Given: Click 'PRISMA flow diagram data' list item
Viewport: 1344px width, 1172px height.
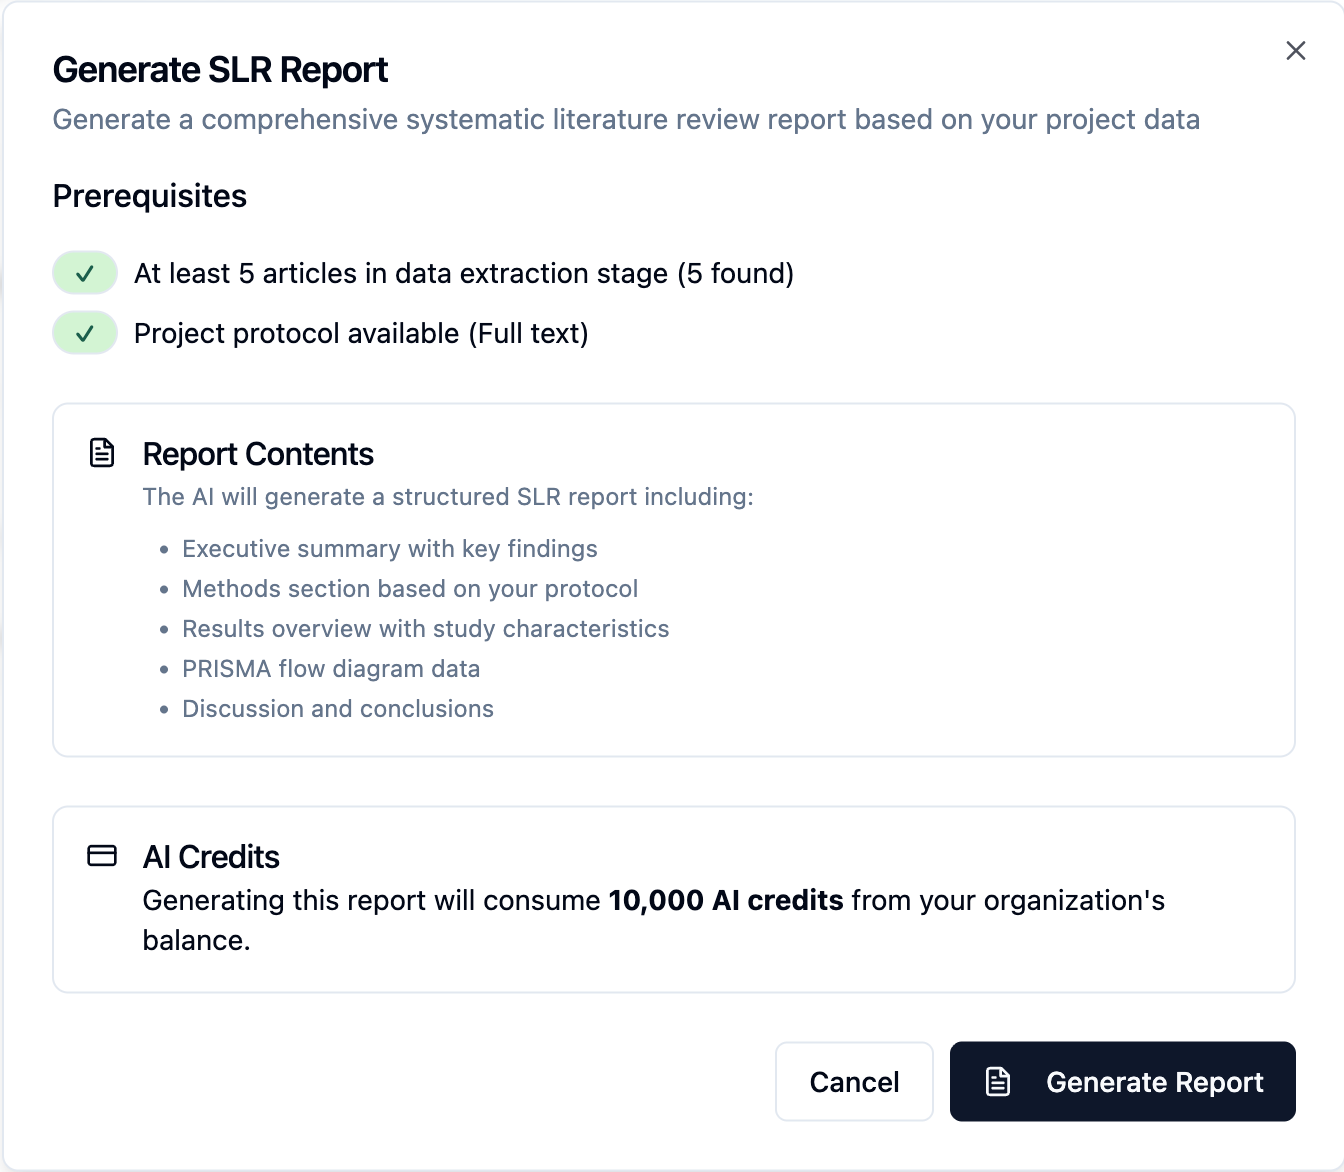Looking at the screenshot, I should coord(331,669).
